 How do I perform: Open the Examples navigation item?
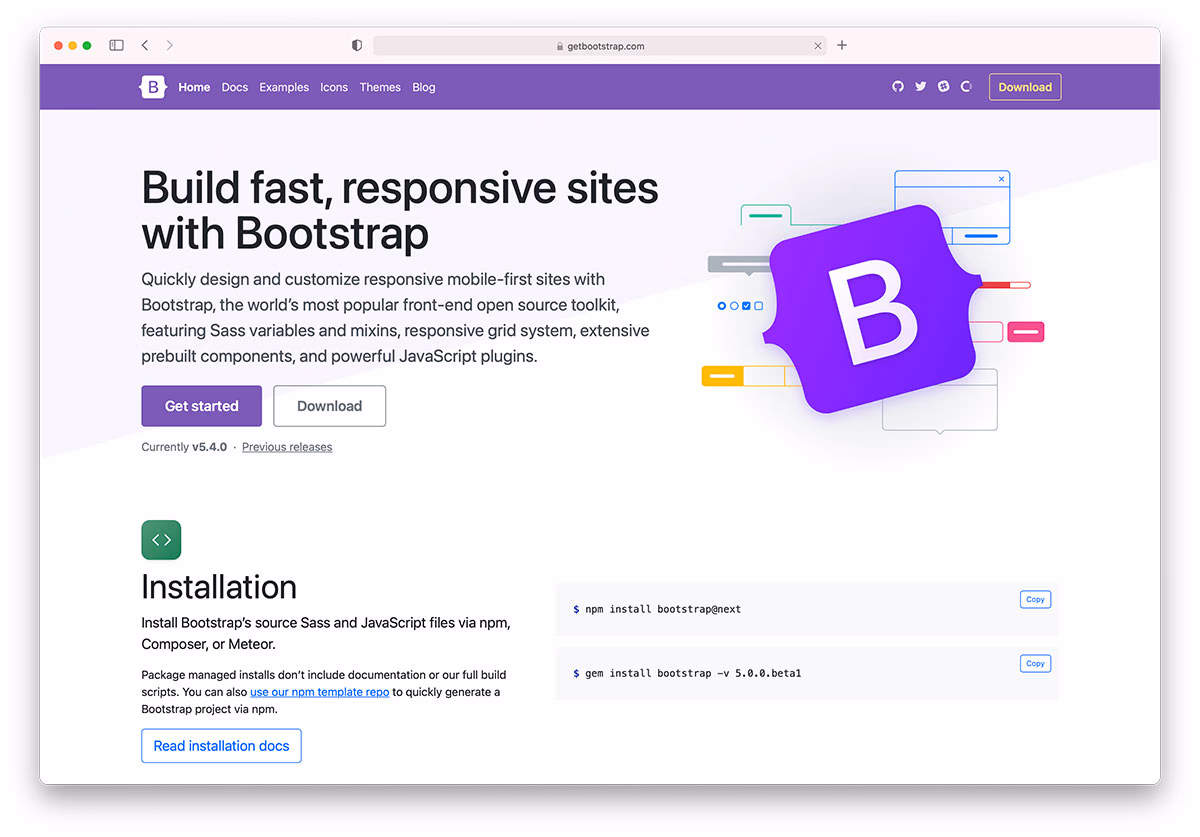[x=284, y=87]
